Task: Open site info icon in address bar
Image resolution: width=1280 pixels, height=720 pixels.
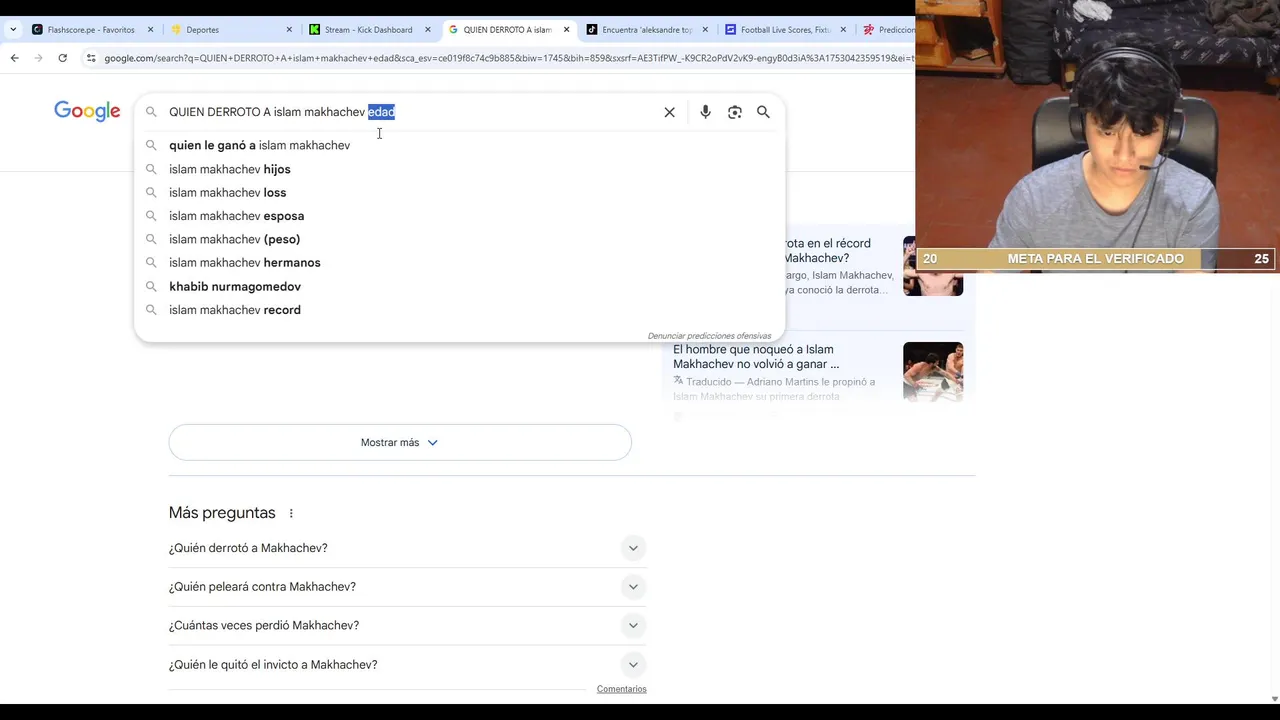Action: pyautogui.click(x=92, y=58)
